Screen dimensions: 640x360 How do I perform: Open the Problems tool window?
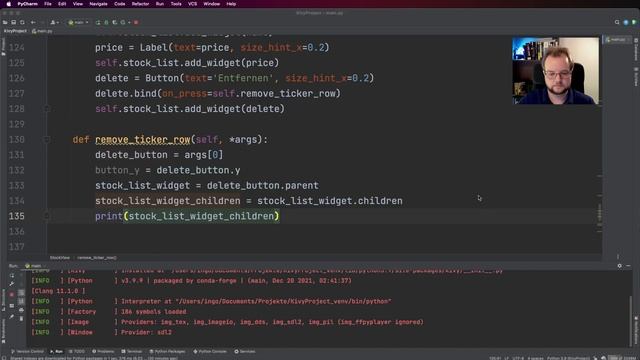[103, 351]
